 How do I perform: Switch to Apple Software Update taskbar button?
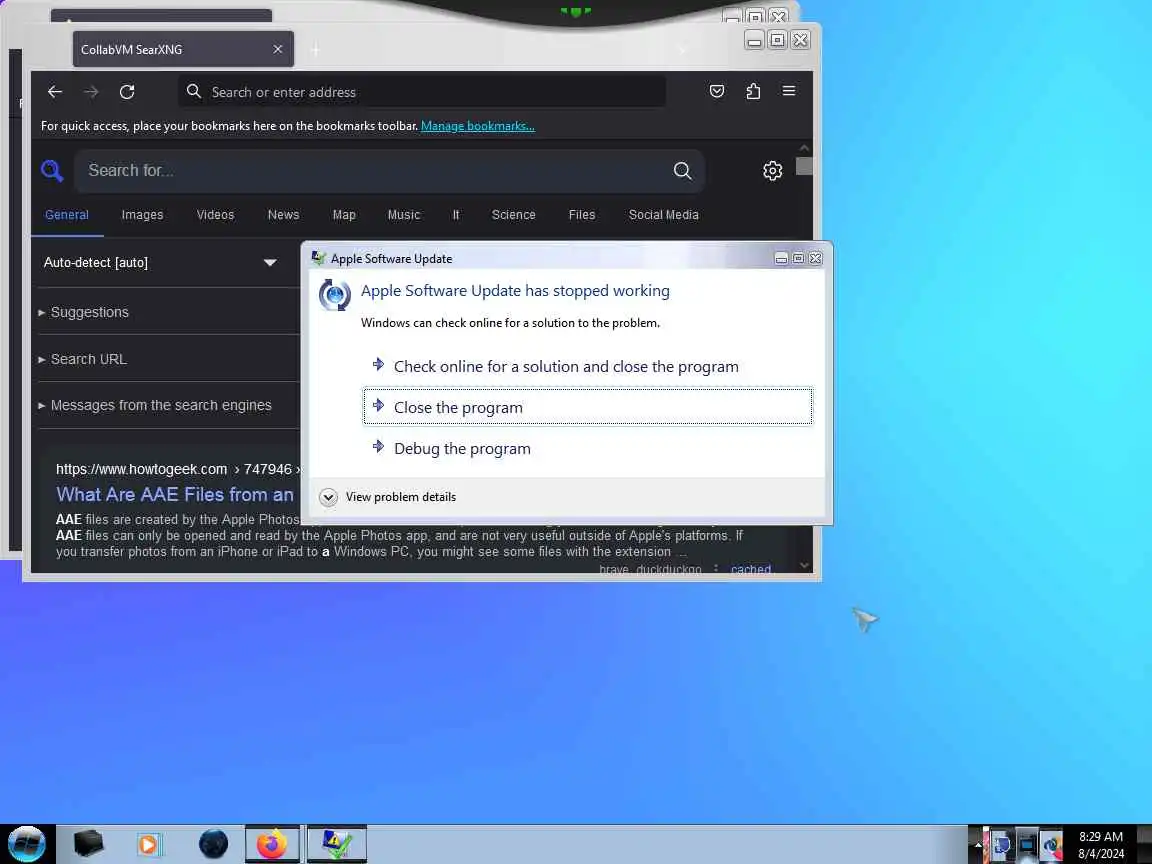pos(336,844)
